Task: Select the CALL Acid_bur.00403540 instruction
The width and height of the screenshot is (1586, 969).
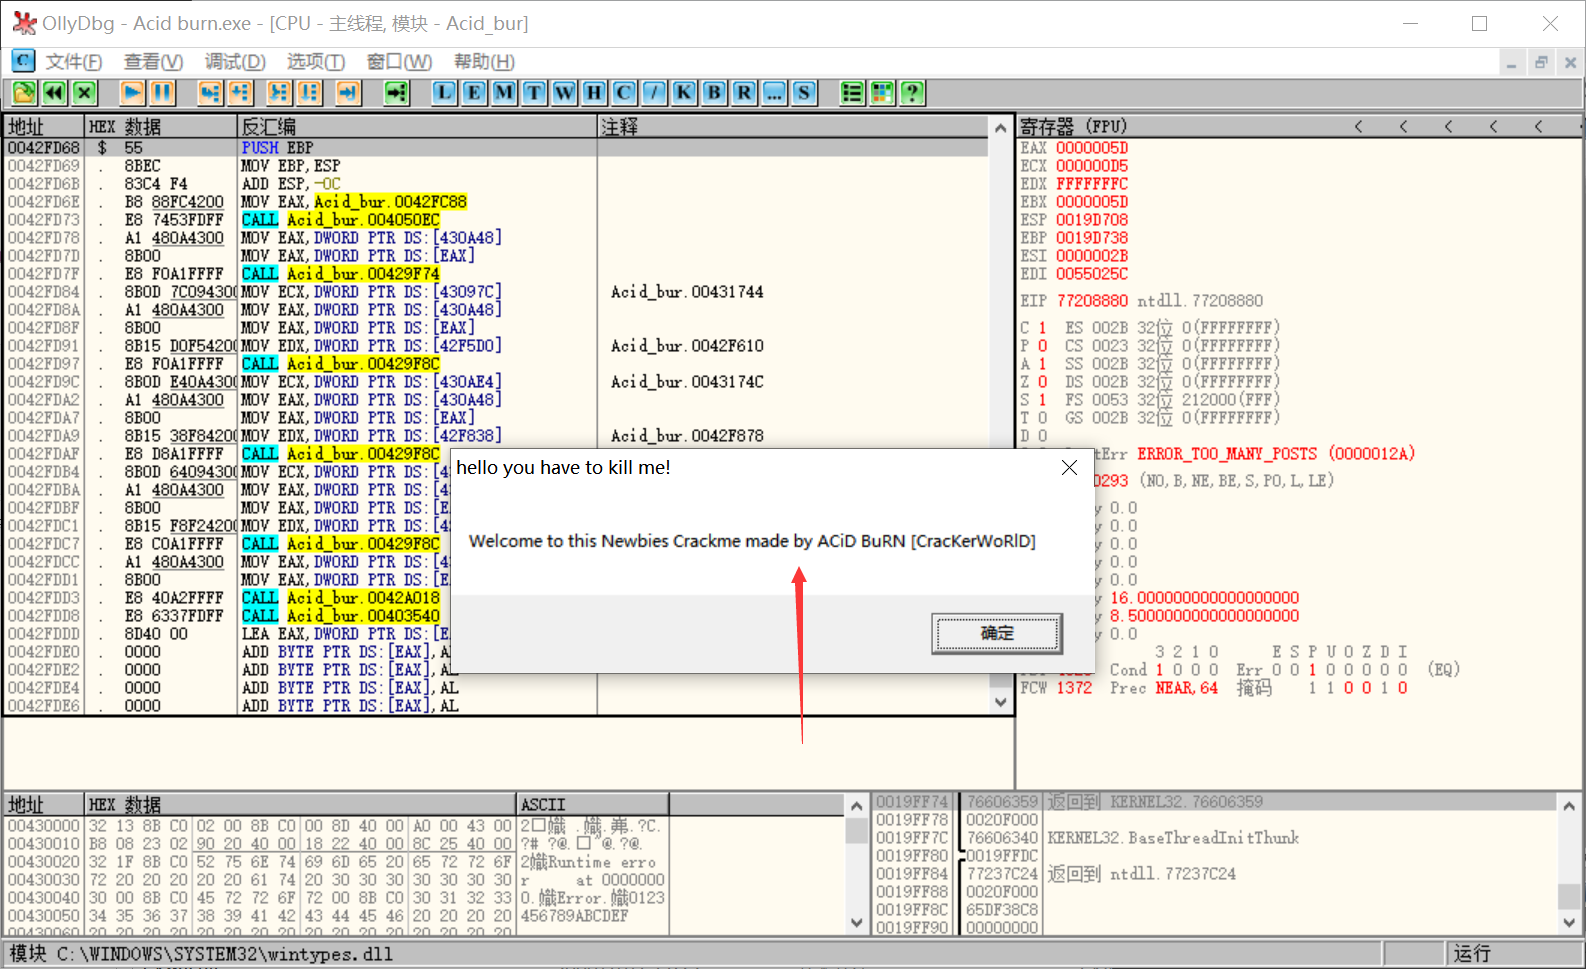Action: point(341,616)
